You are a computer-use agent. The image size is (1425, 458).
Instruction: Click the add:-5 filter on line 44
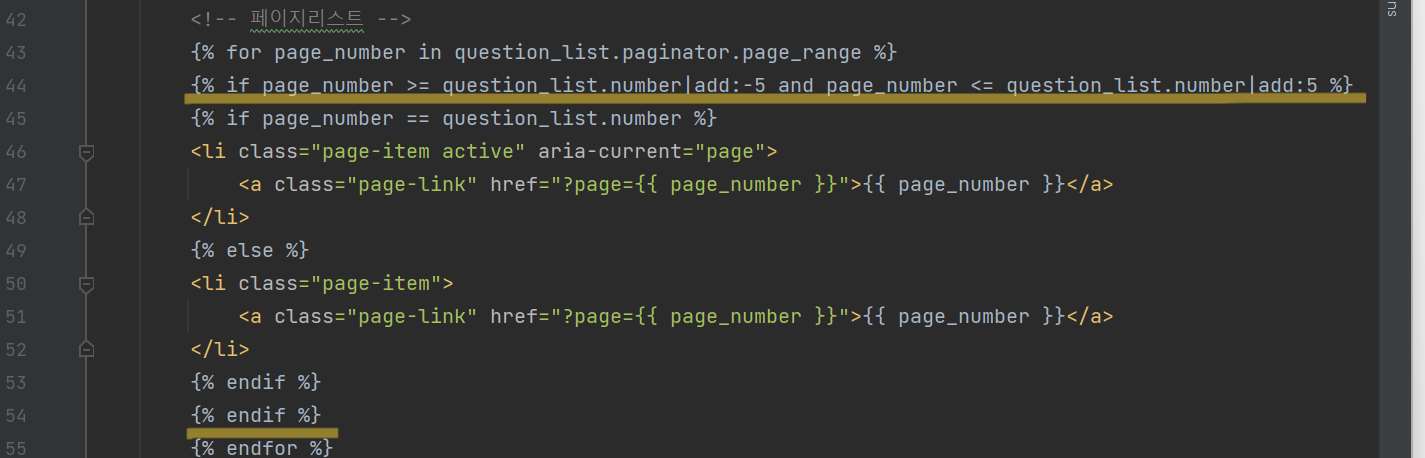[x=730, y=85]
